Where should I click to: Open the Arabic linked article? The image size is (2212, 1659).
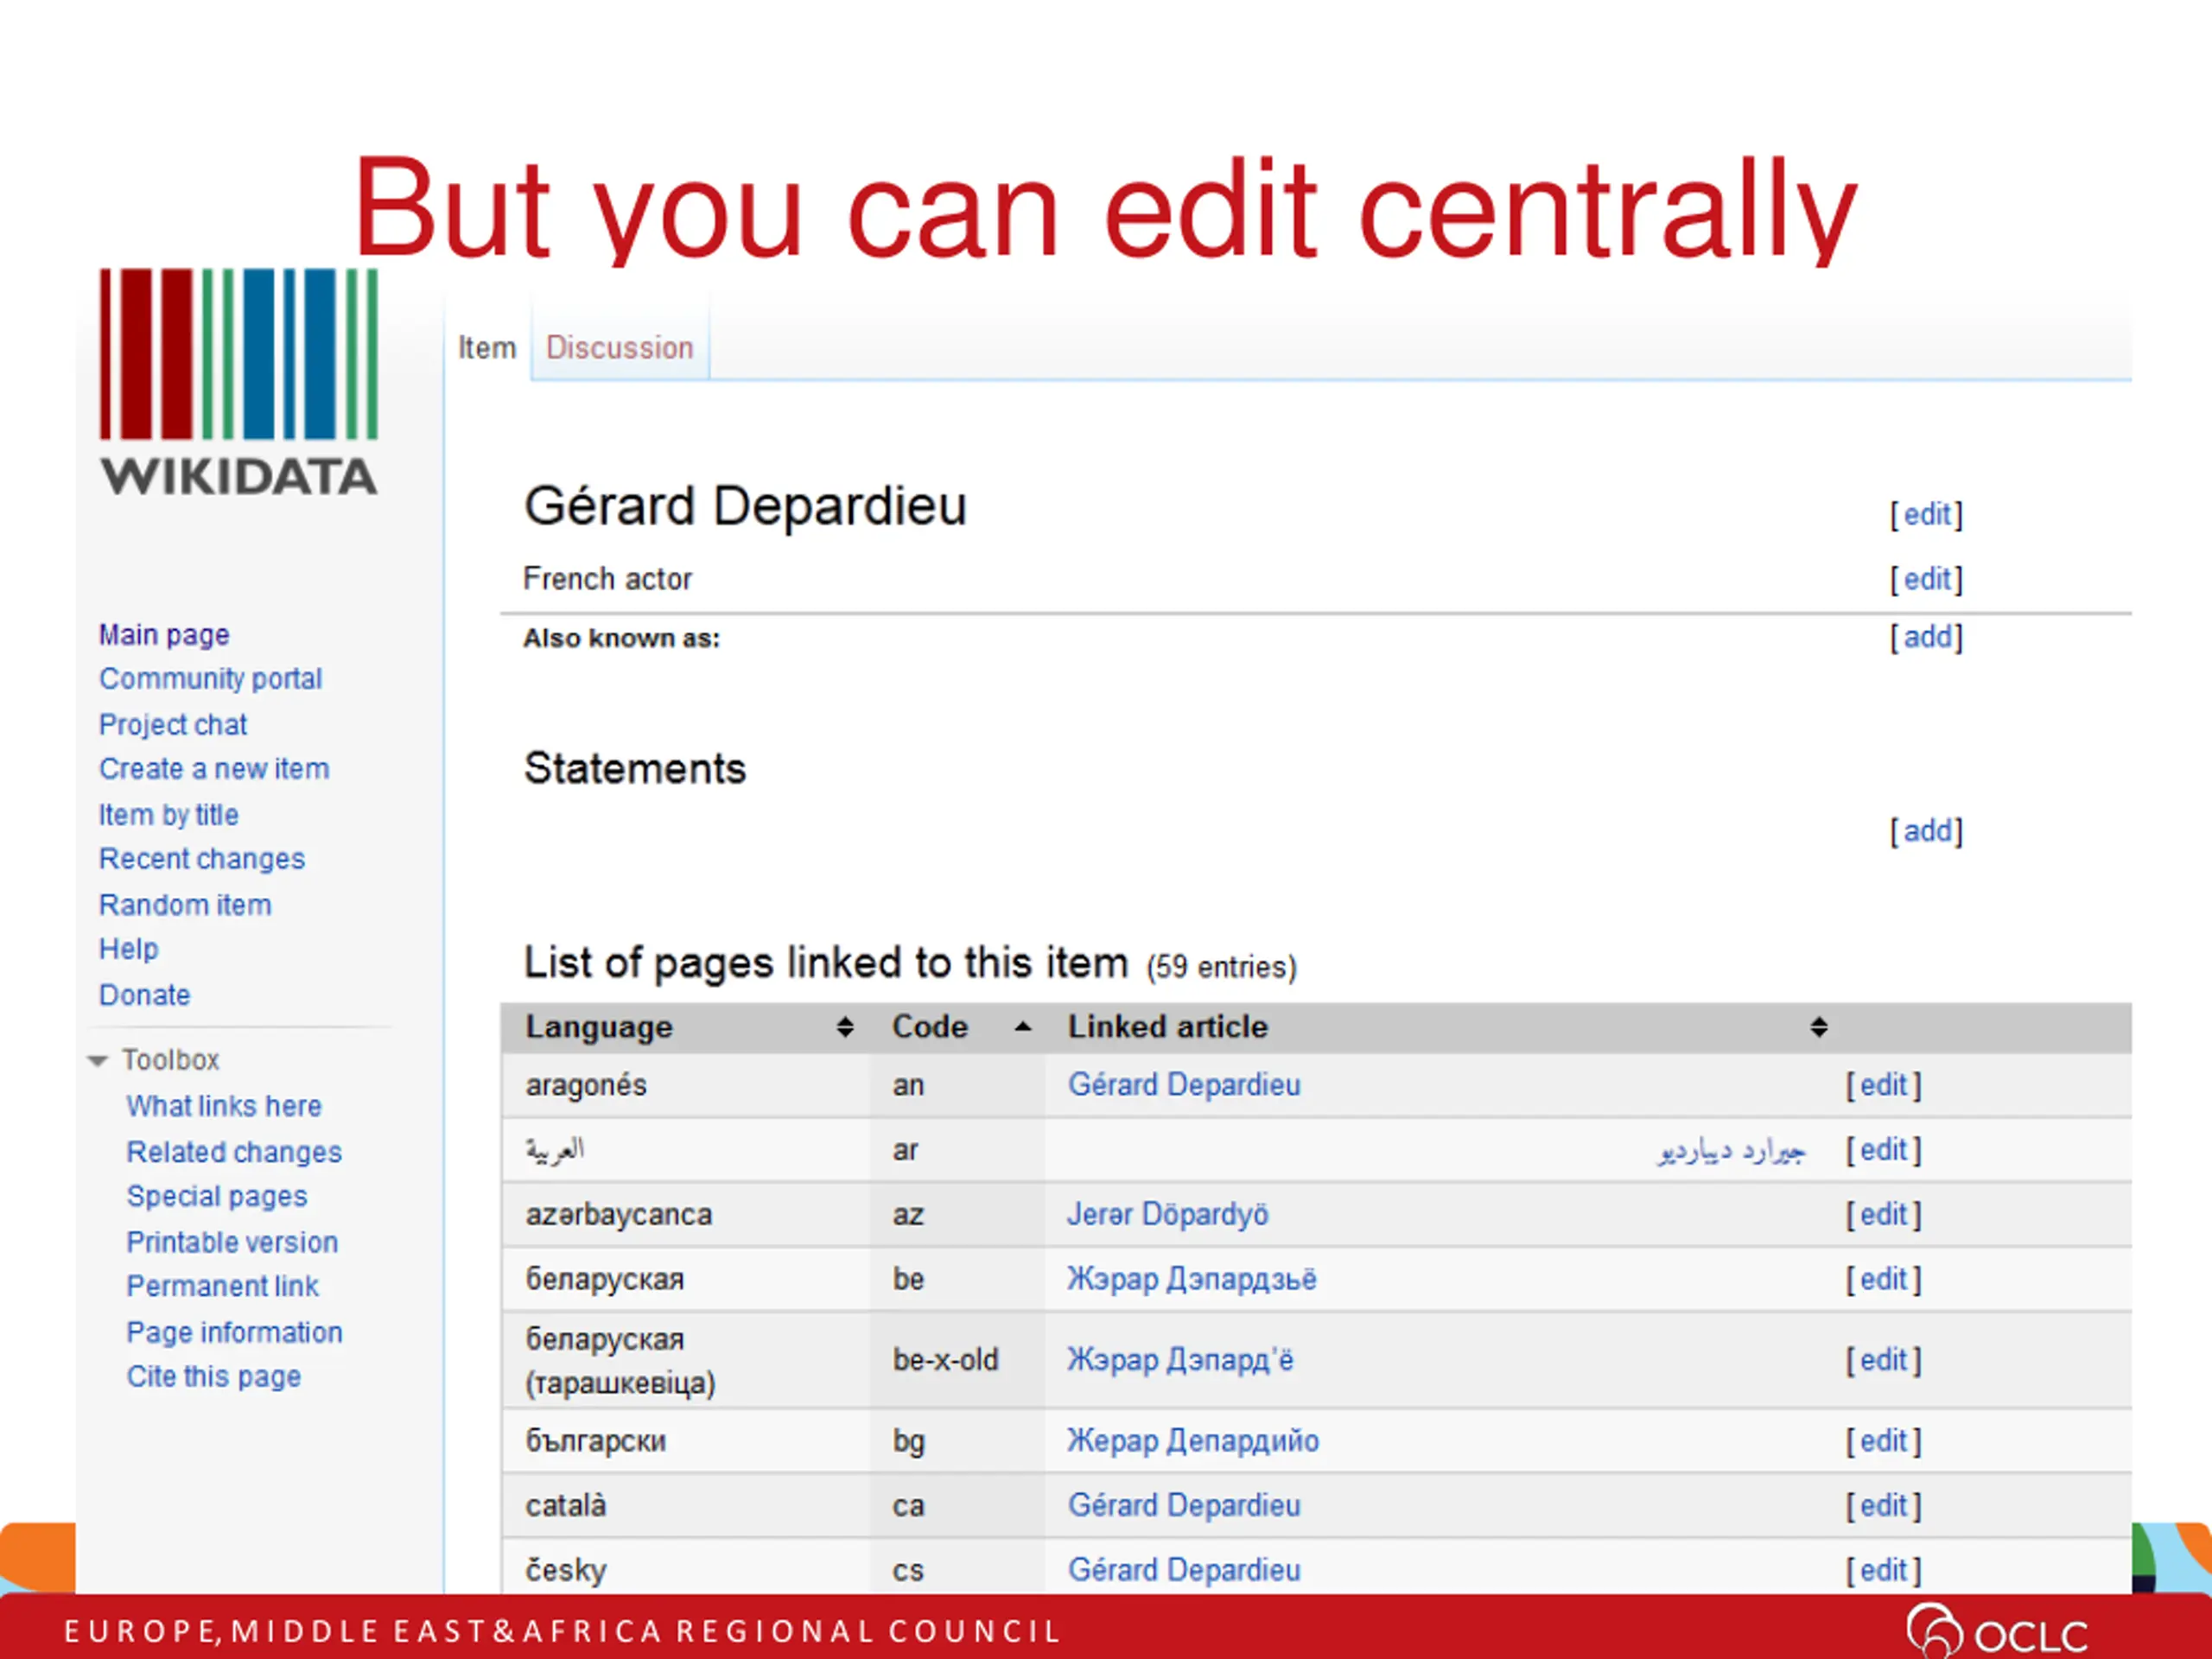coord(1731,1151)
